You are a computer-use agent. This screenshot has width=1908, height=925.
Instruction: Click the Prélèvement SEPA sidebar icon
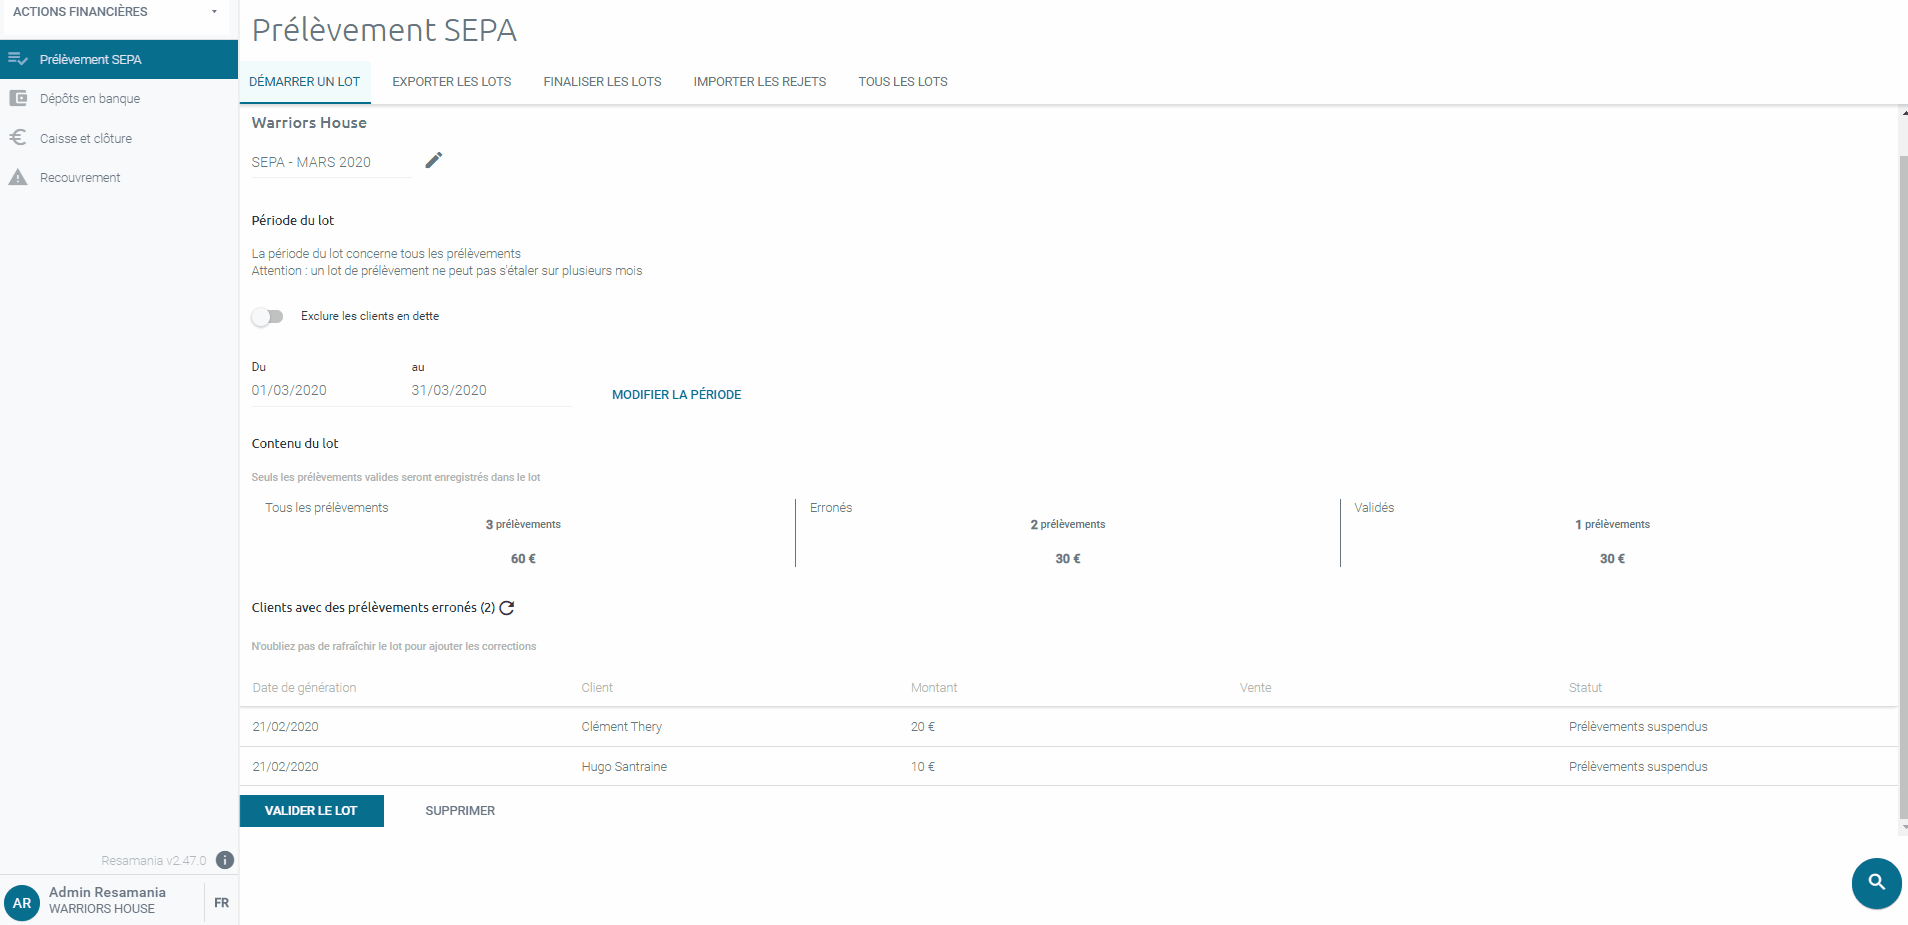[x=18, y=59]
